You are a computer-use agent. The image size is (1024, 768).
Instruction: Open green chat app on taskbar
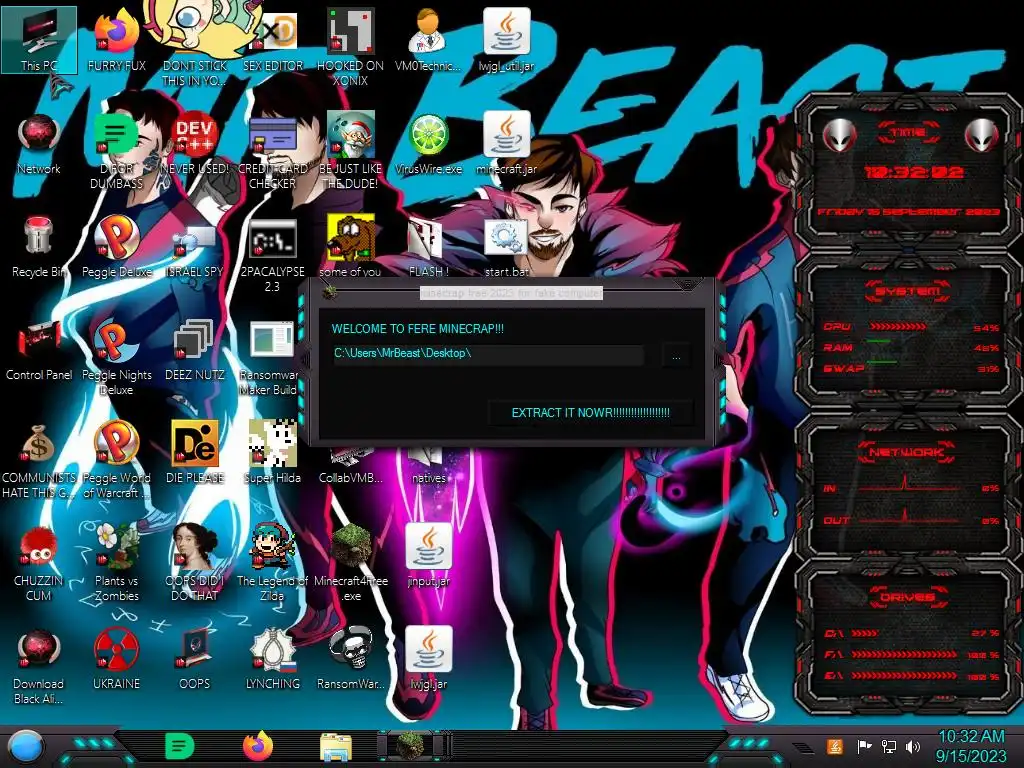coord(180,747)
